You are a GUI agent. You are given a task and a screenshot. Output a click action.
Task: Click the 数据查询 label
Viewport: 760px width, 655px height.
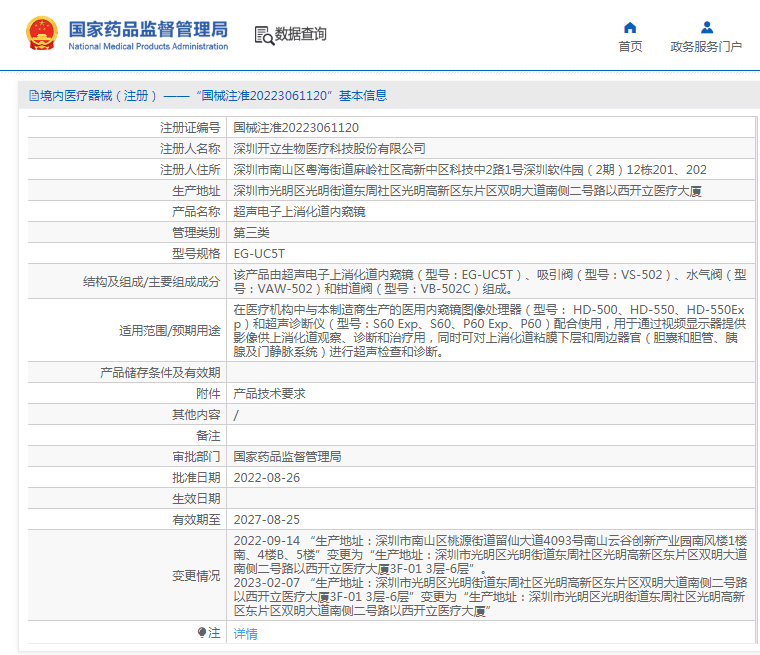tap(301, 34)
